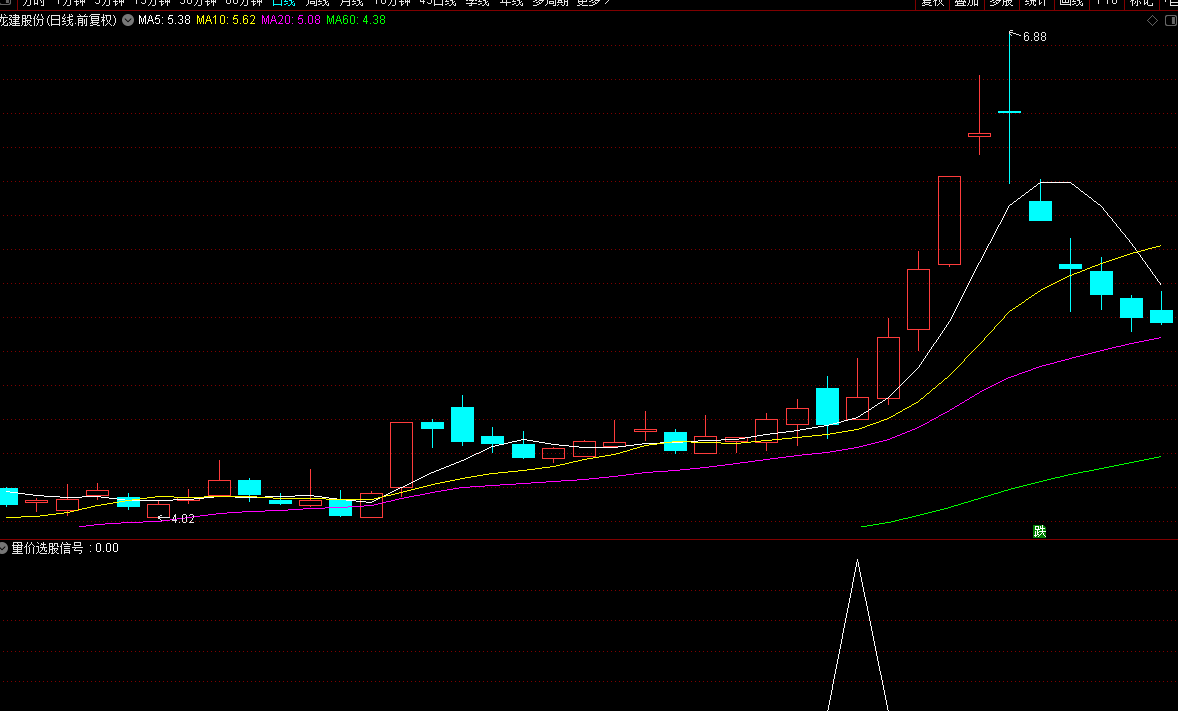Click the 复权 button

click(x=932, y=3)
